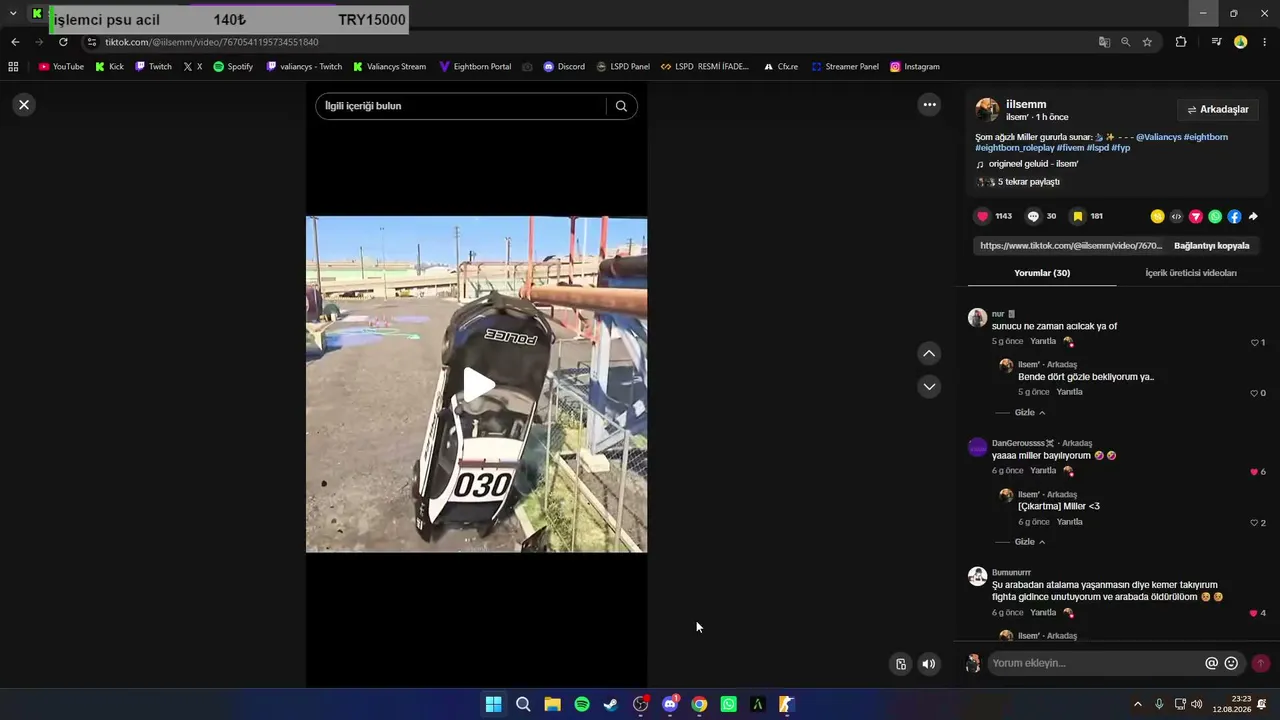
Task: Open the #fivem hashtag
Action: 1070,148
